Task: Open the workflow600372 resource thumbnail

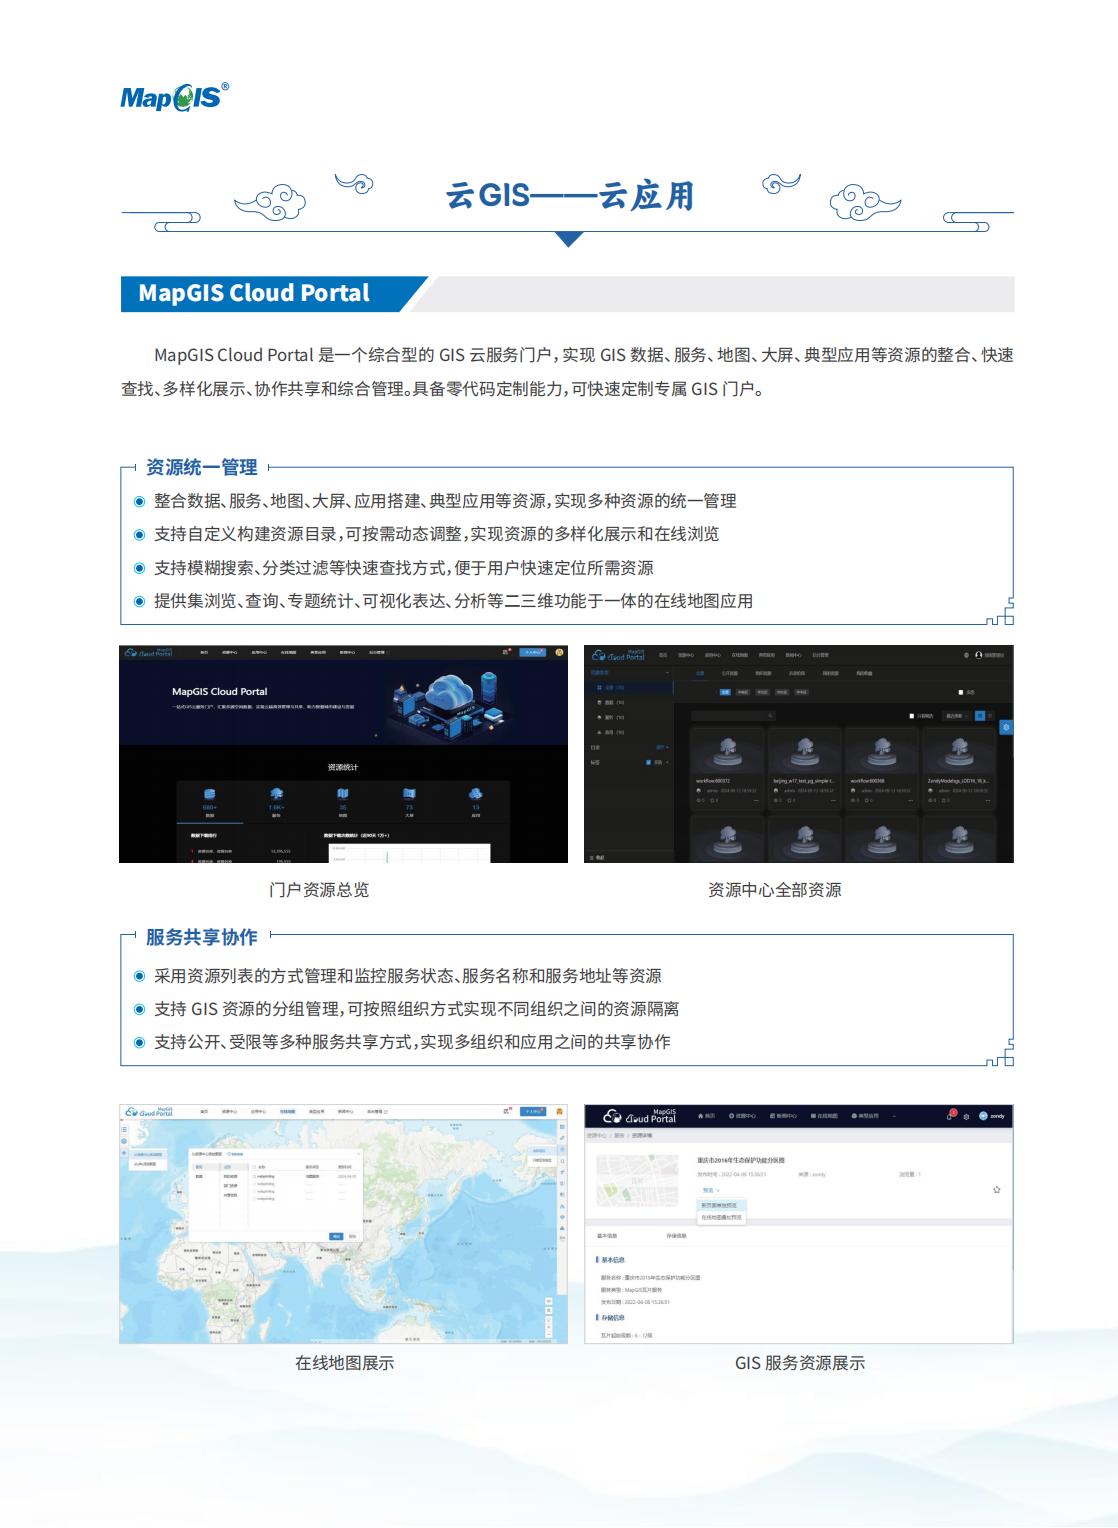Action: 727,751
